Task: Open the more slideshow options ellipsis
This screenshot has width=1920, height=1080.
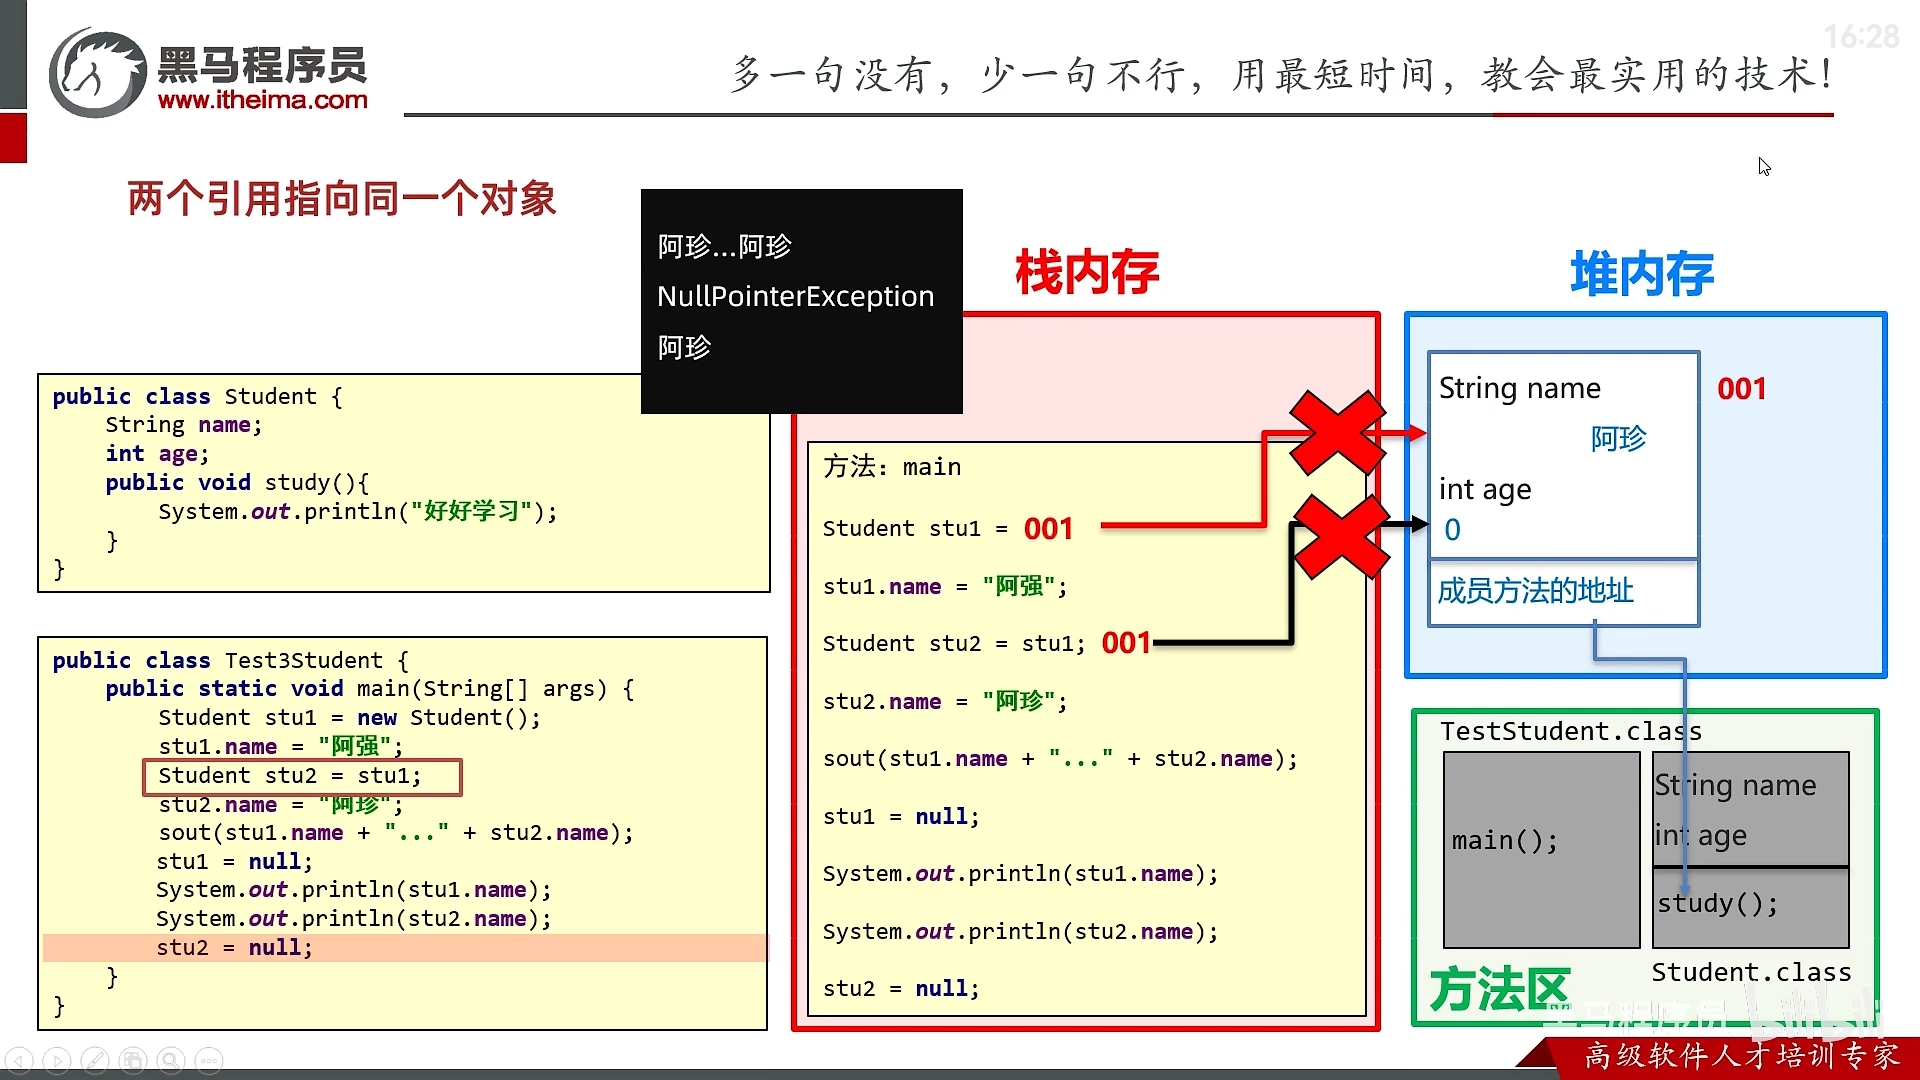Action: 209,1060
